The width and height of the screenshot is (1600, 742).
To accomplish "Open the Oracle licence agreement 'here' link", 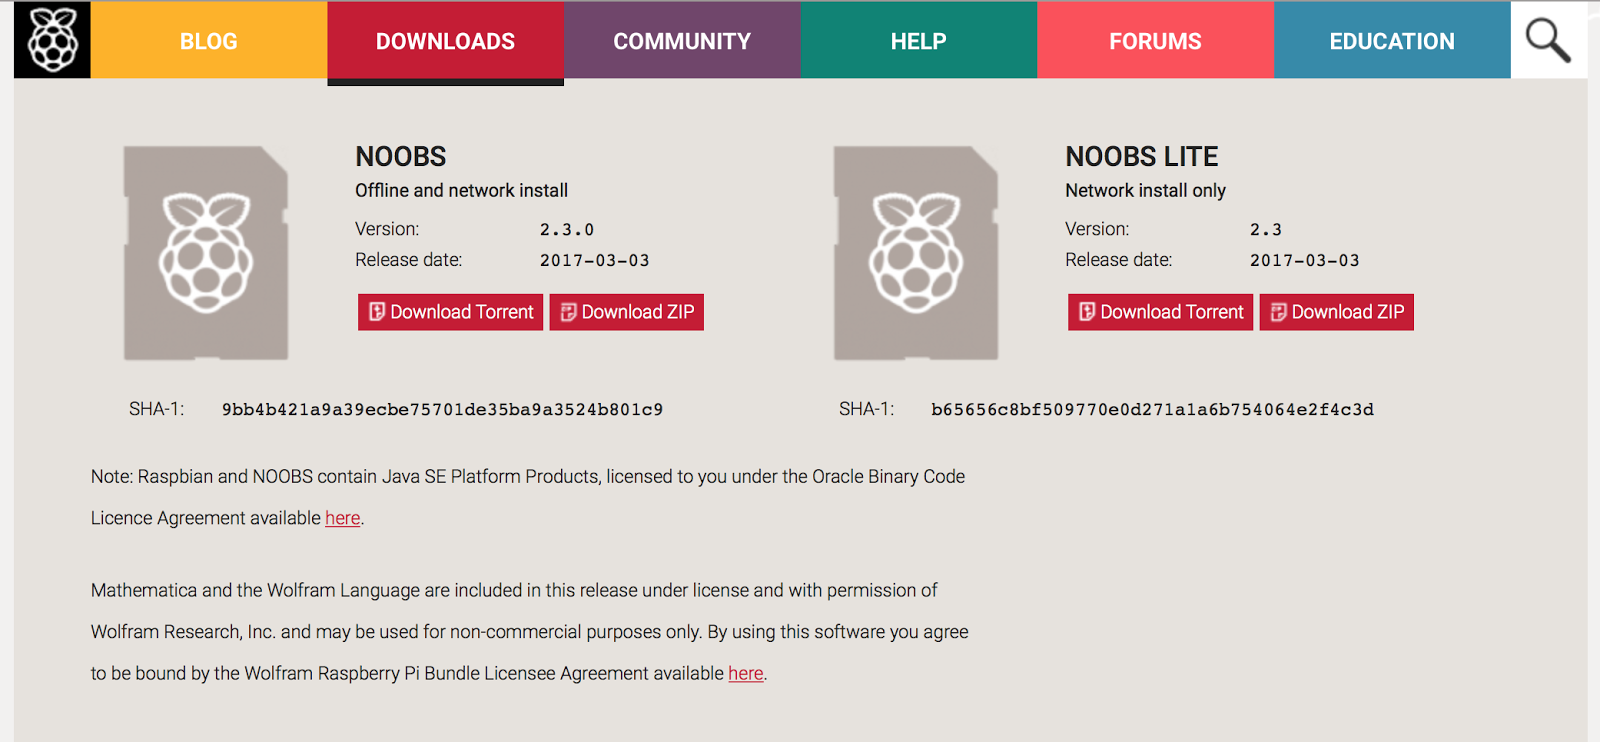I will (x=342, y=518).
